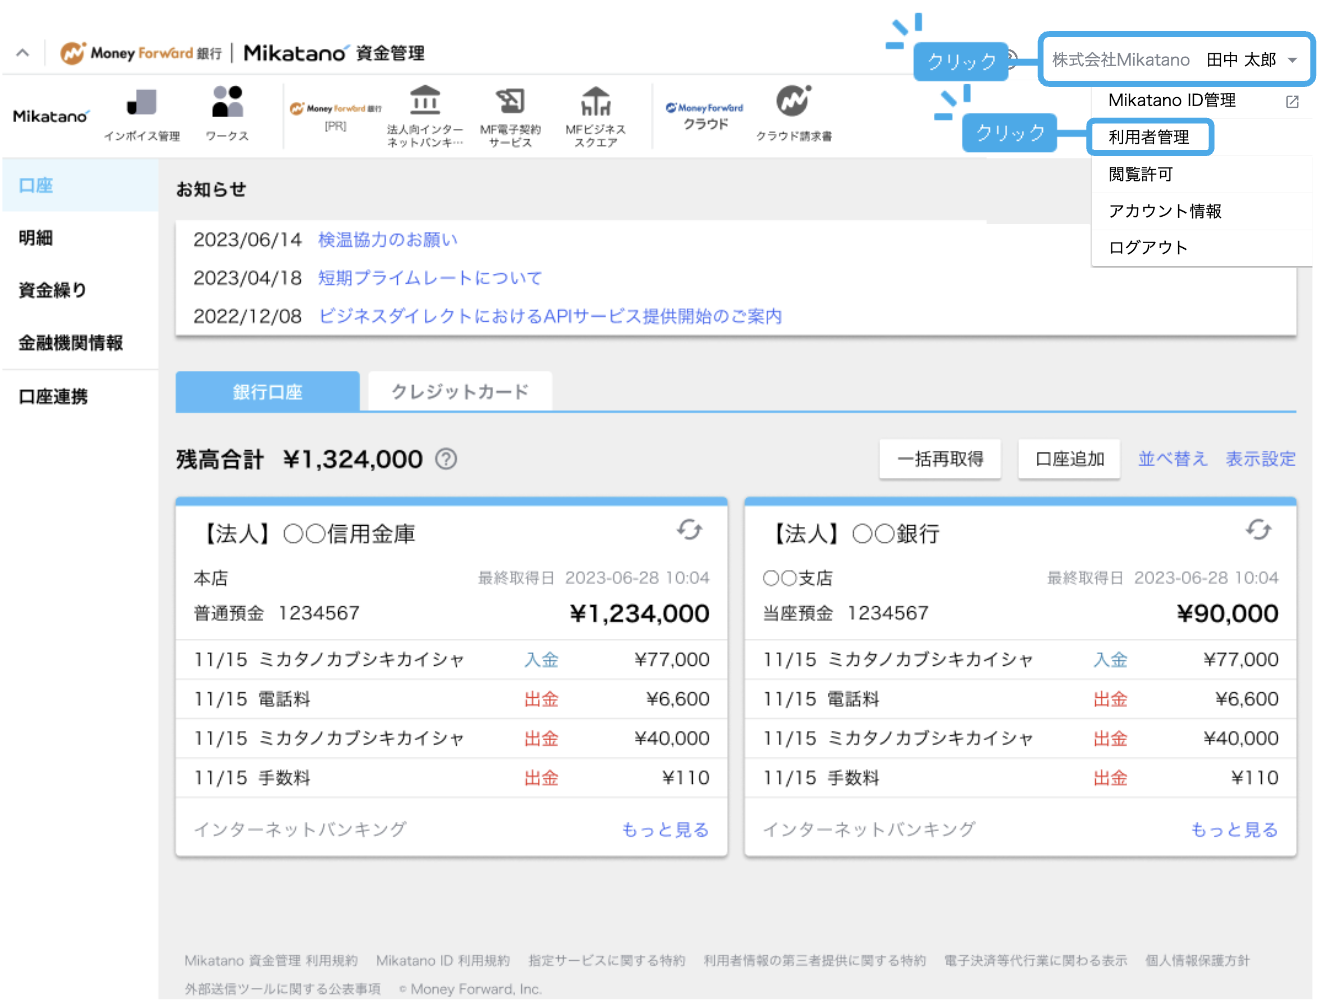Go to 口座連携 in the sidebar
Screen dimensions: 1324x1006
point(80,397)
